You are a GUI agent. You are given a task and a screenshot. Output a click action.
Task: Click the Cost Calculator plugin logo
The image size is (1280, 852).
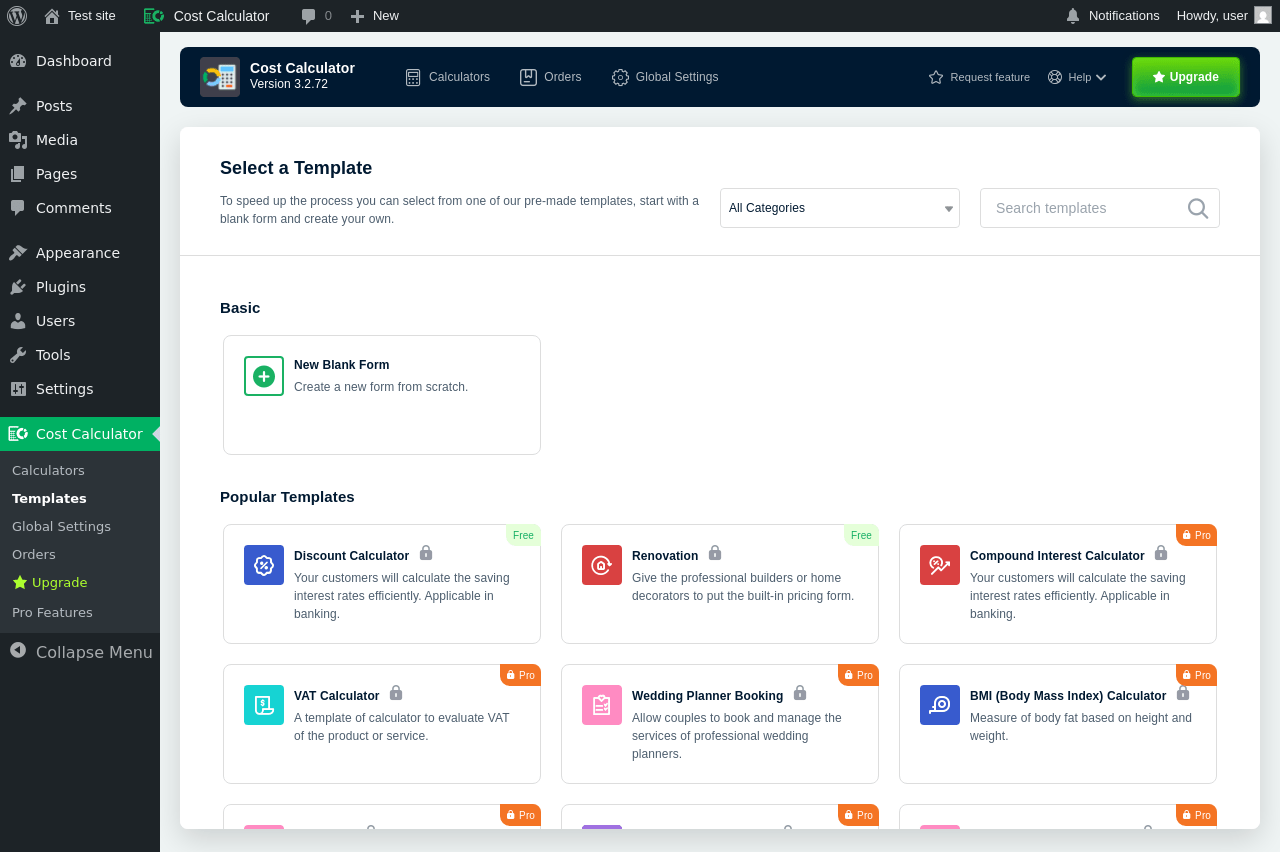pos(220,77)
